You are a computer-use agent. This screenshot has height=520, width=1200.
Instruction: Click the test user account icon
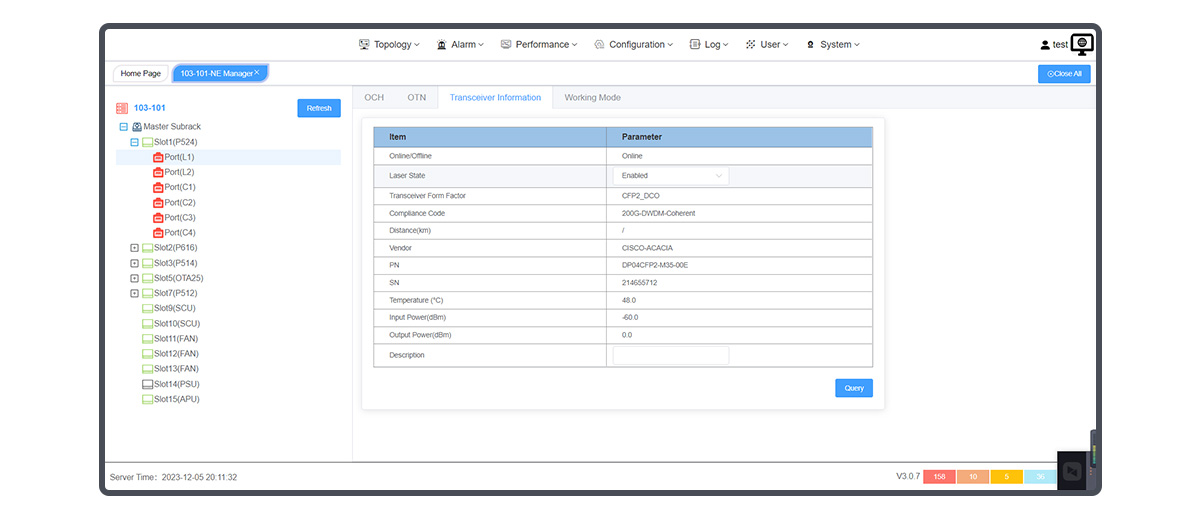[x=1045, y=45]
